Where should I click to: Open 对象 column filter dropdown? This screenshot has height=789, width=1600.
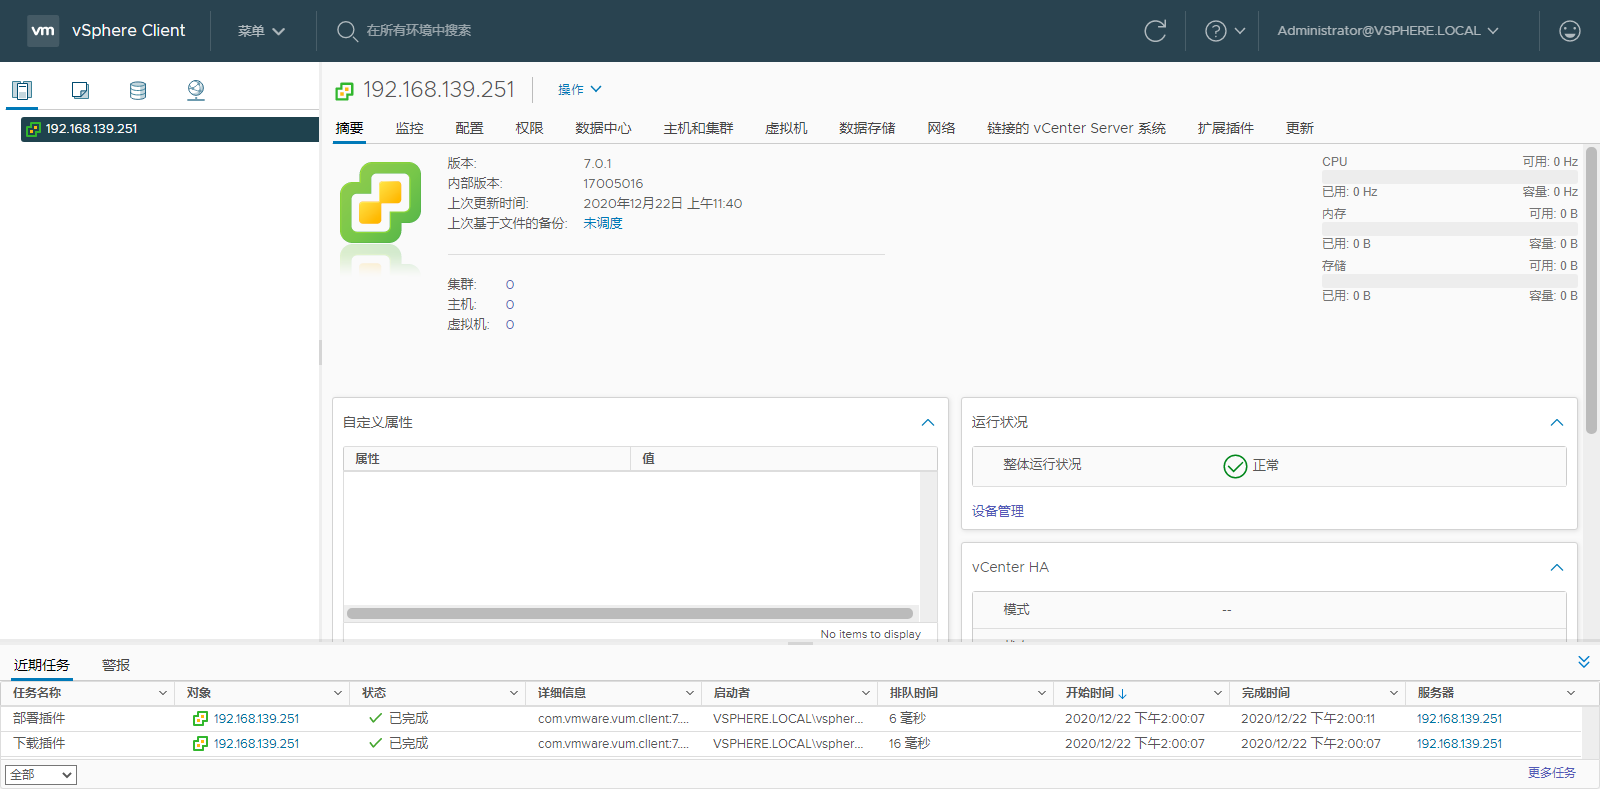coord(338,693)
